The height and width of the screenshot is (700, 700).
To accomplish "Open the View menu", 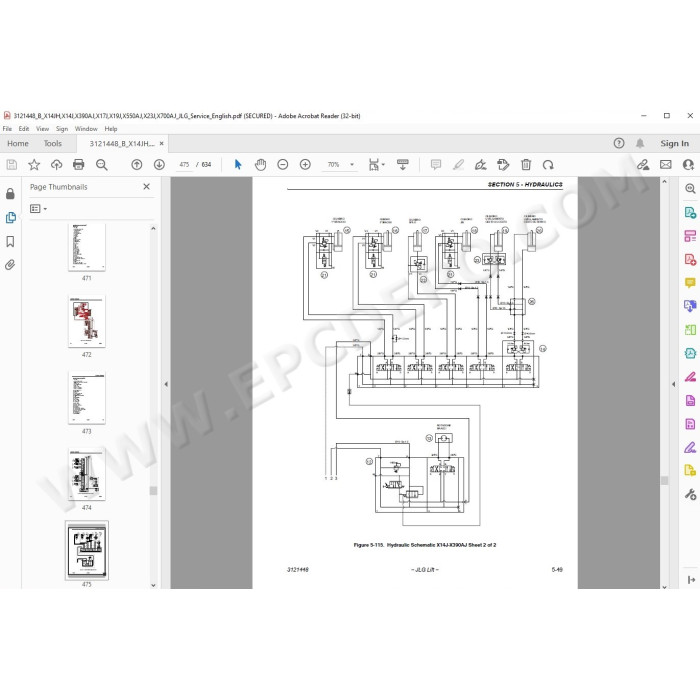I will 42,129.
